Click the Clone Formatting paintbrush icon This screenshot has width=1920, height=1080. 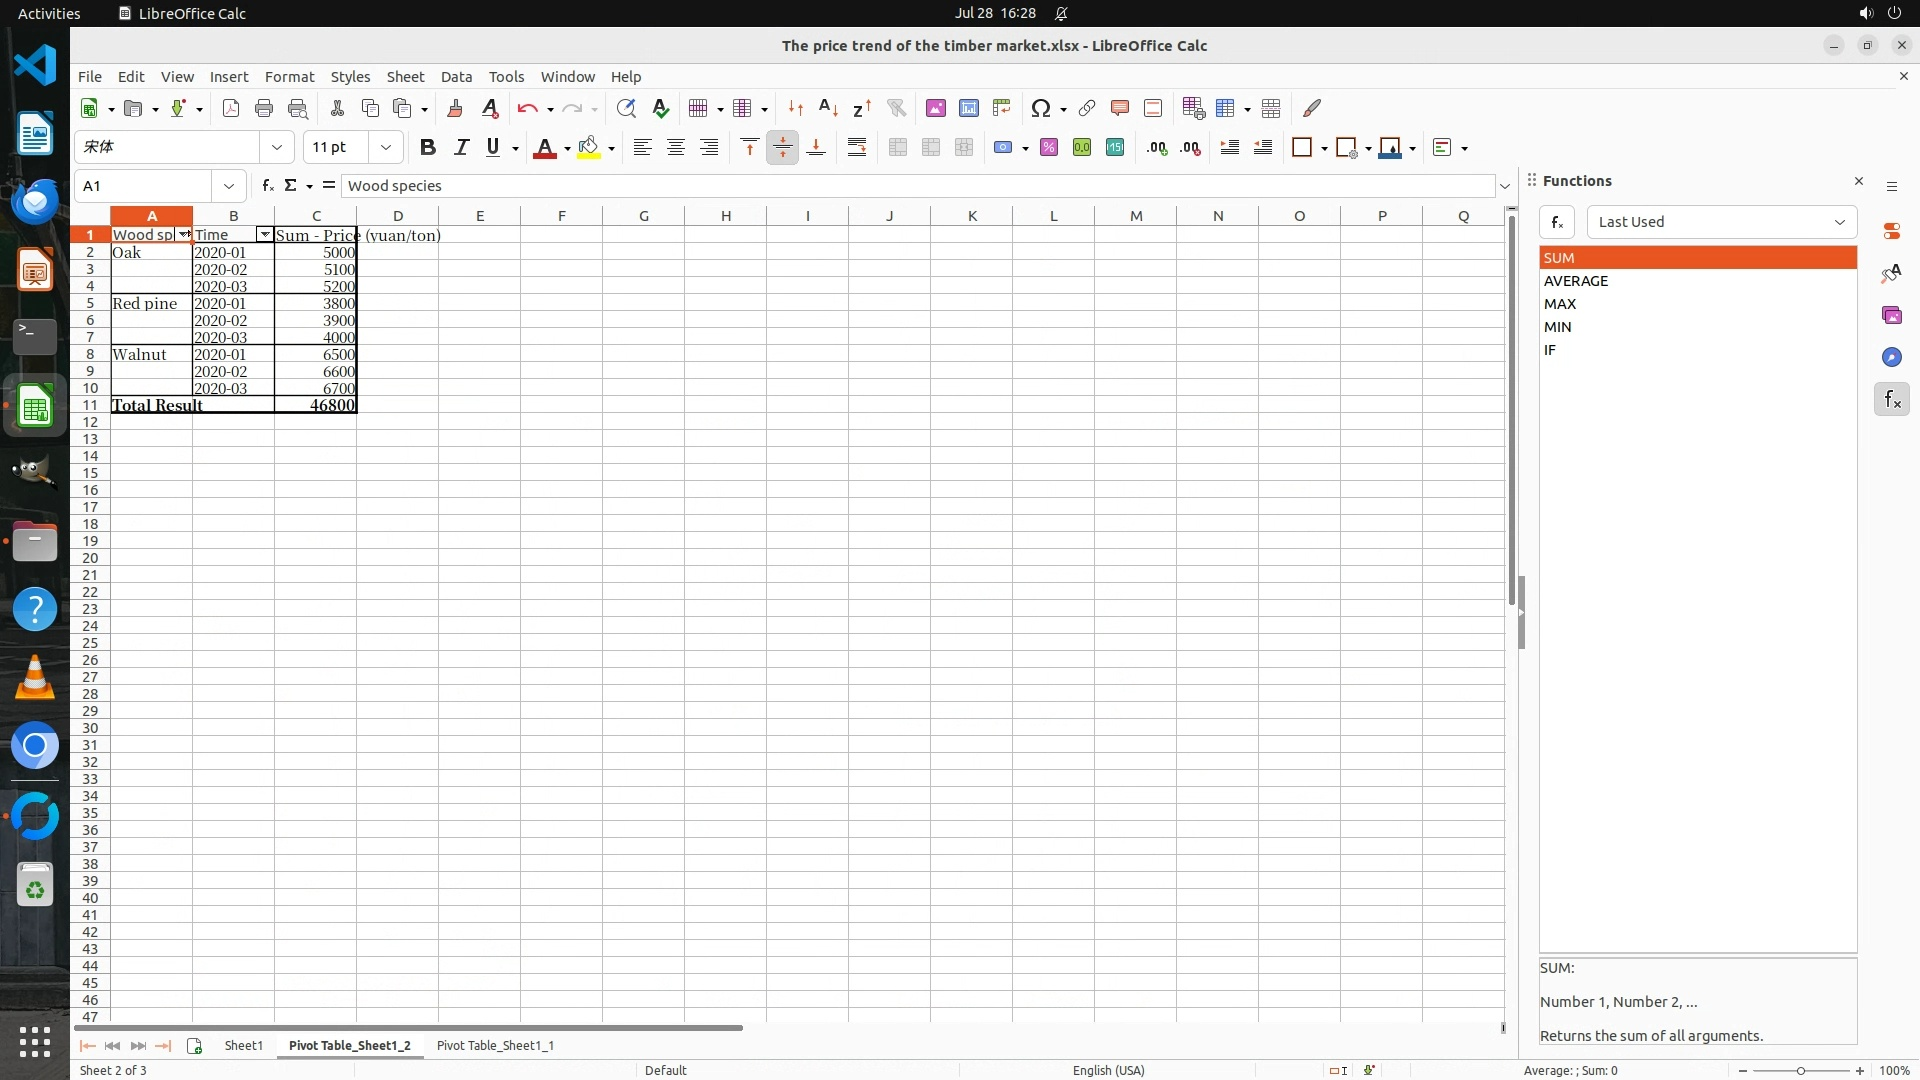[455, 108]
